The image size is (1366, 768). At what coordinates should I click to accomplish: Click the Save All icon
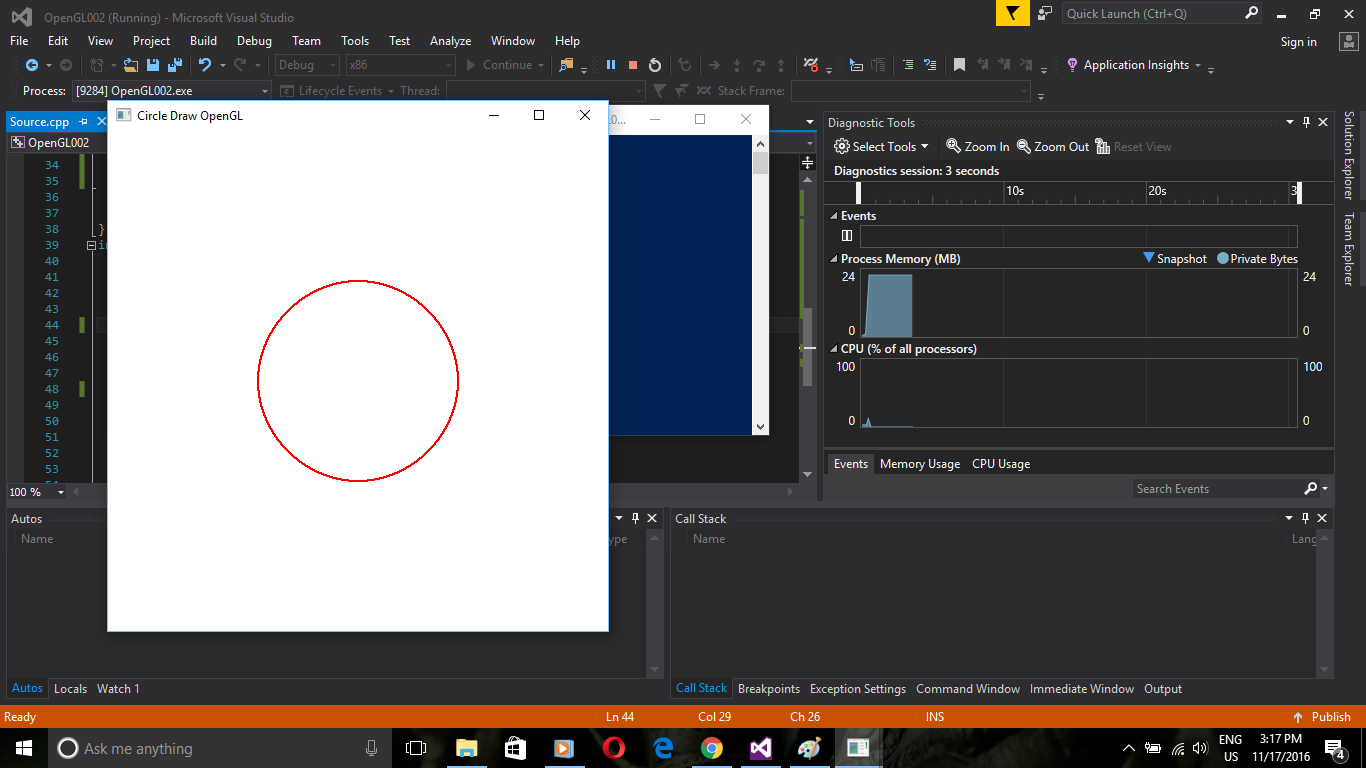click(175, 65)
